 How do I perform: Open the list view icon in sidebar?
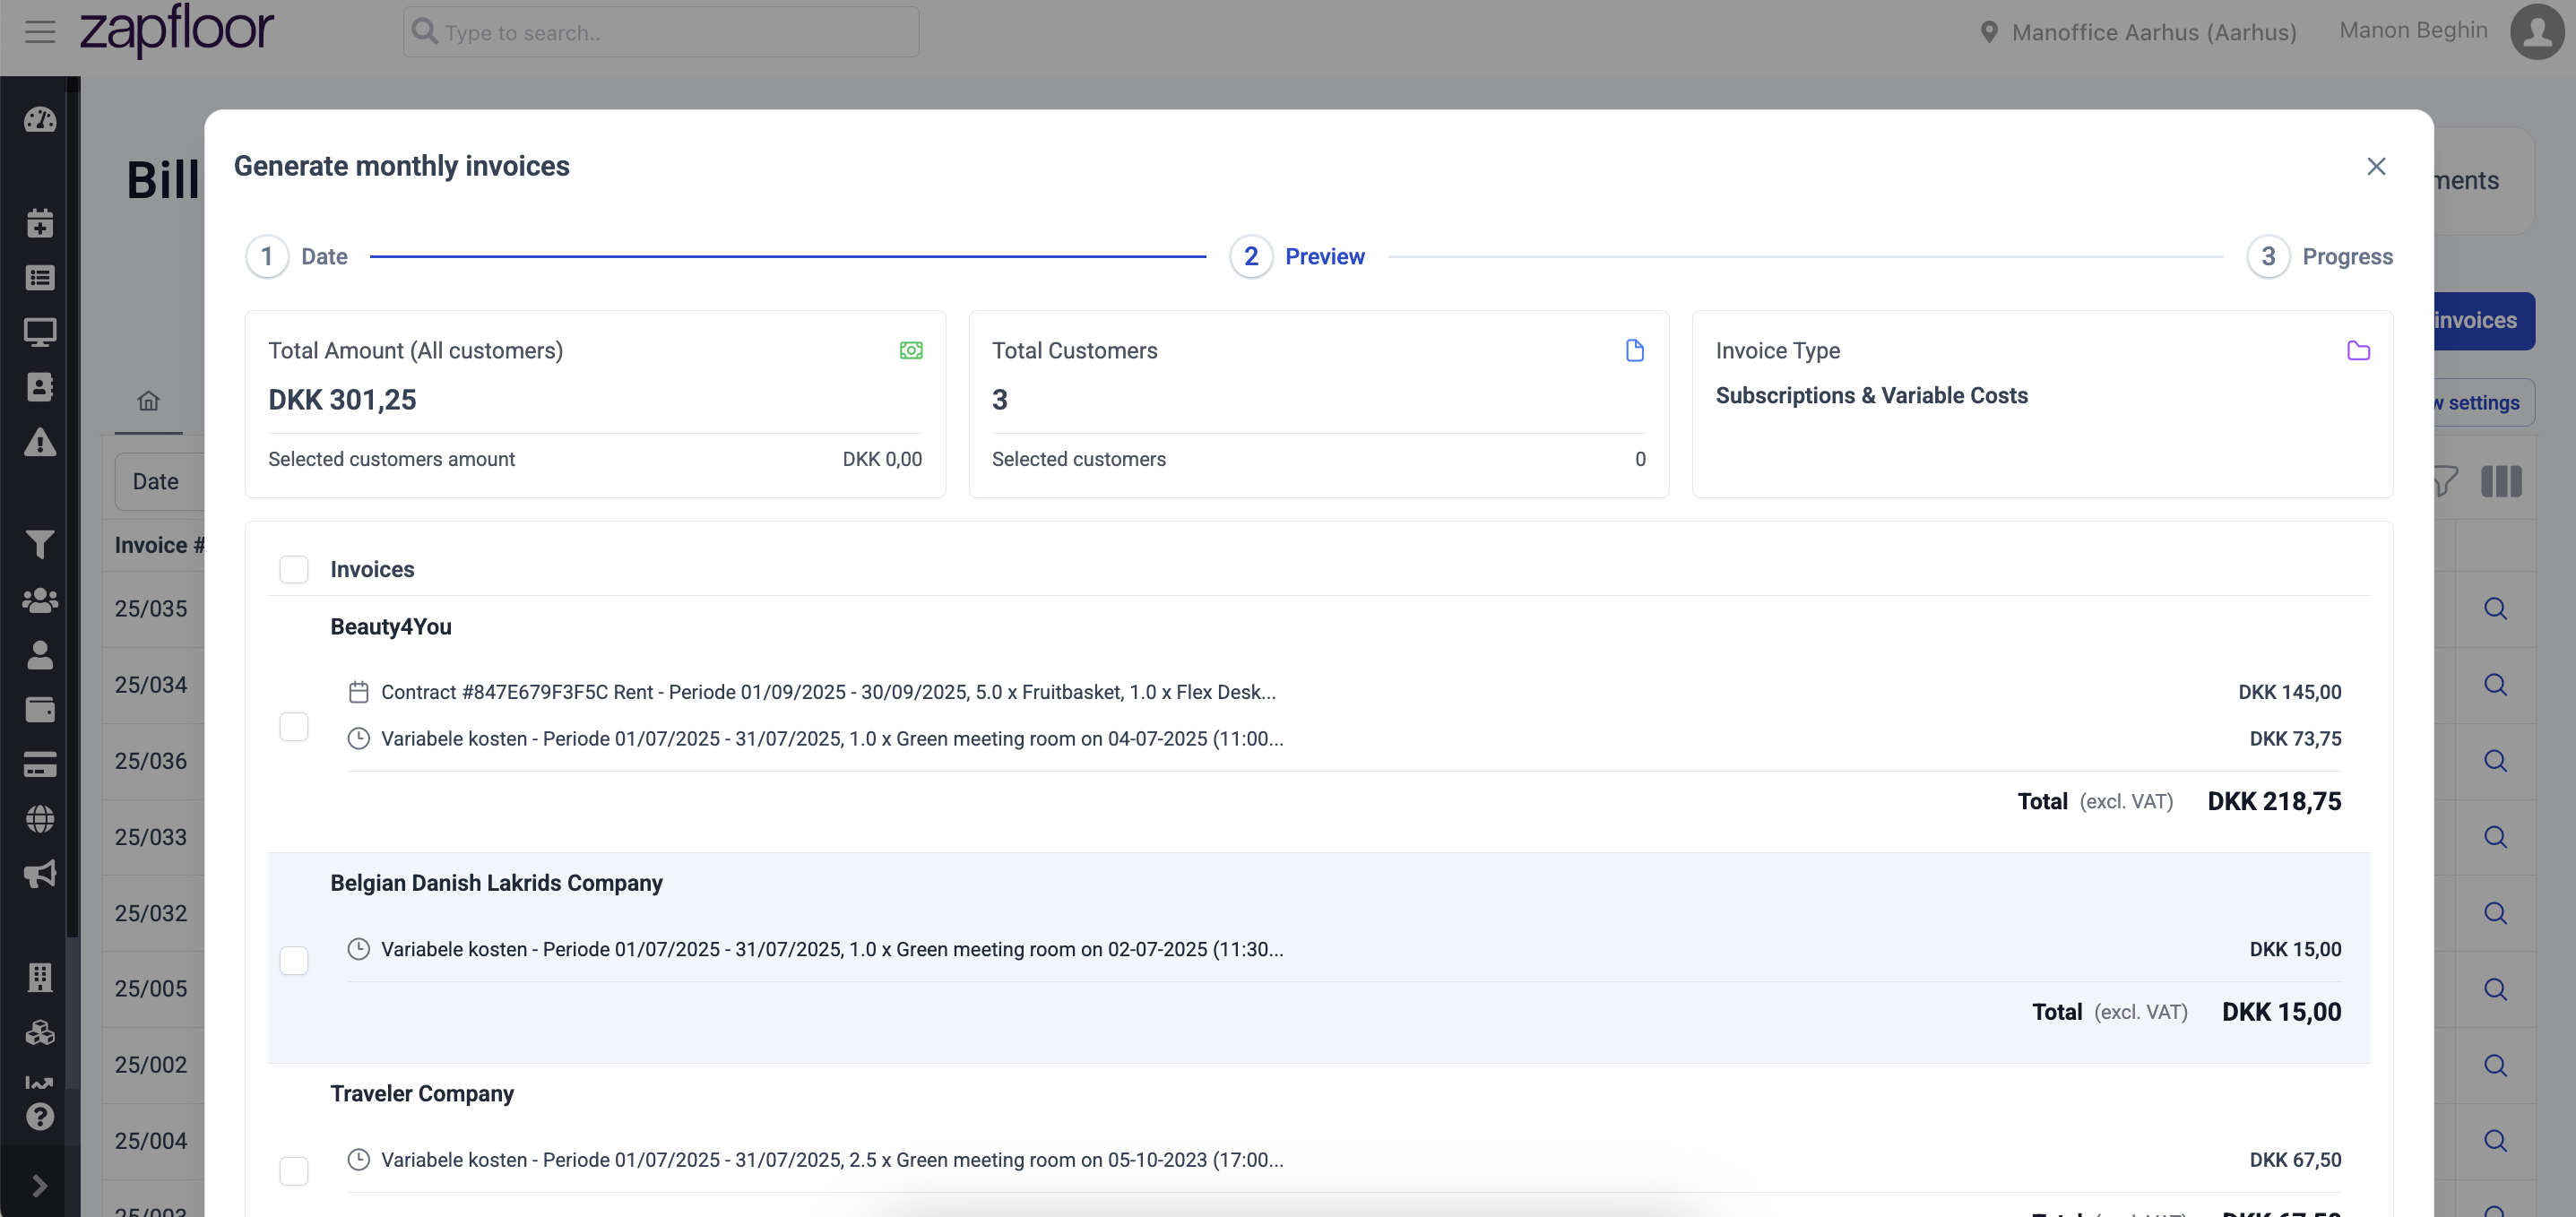40,277
